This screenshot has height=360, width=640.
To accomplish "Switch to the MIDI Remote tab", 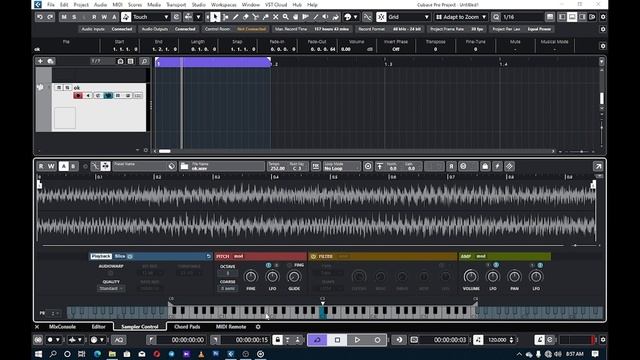I will pos(231,327).
